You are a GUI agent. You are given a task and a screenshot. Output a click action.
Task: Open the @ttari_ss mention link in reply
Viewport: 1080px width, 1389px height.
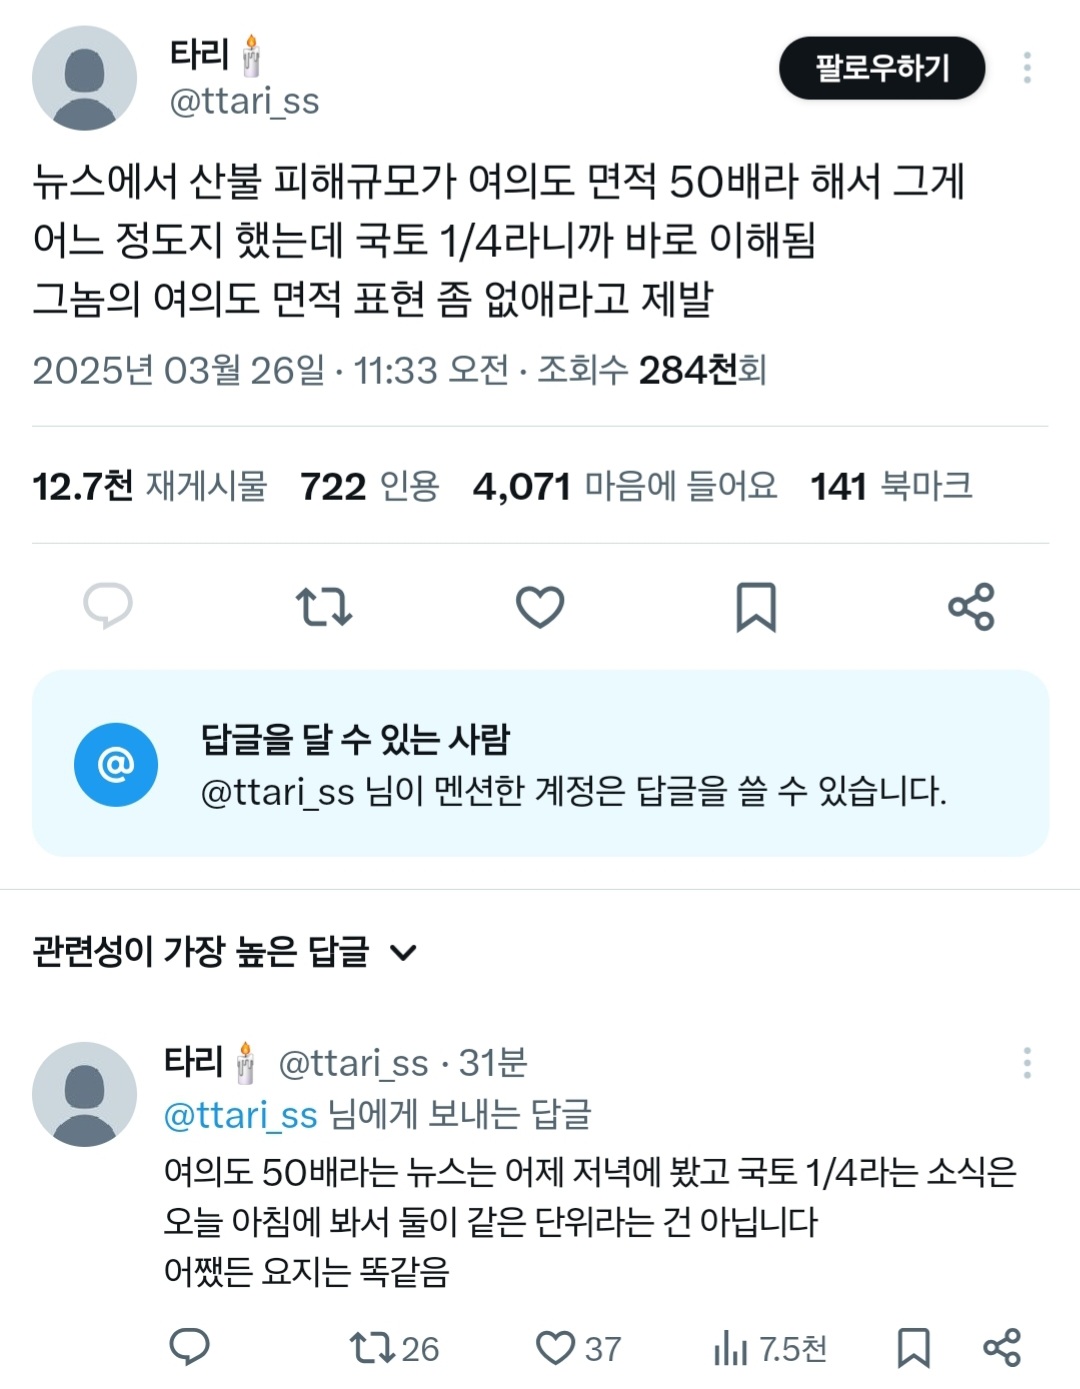(240, 1115)
